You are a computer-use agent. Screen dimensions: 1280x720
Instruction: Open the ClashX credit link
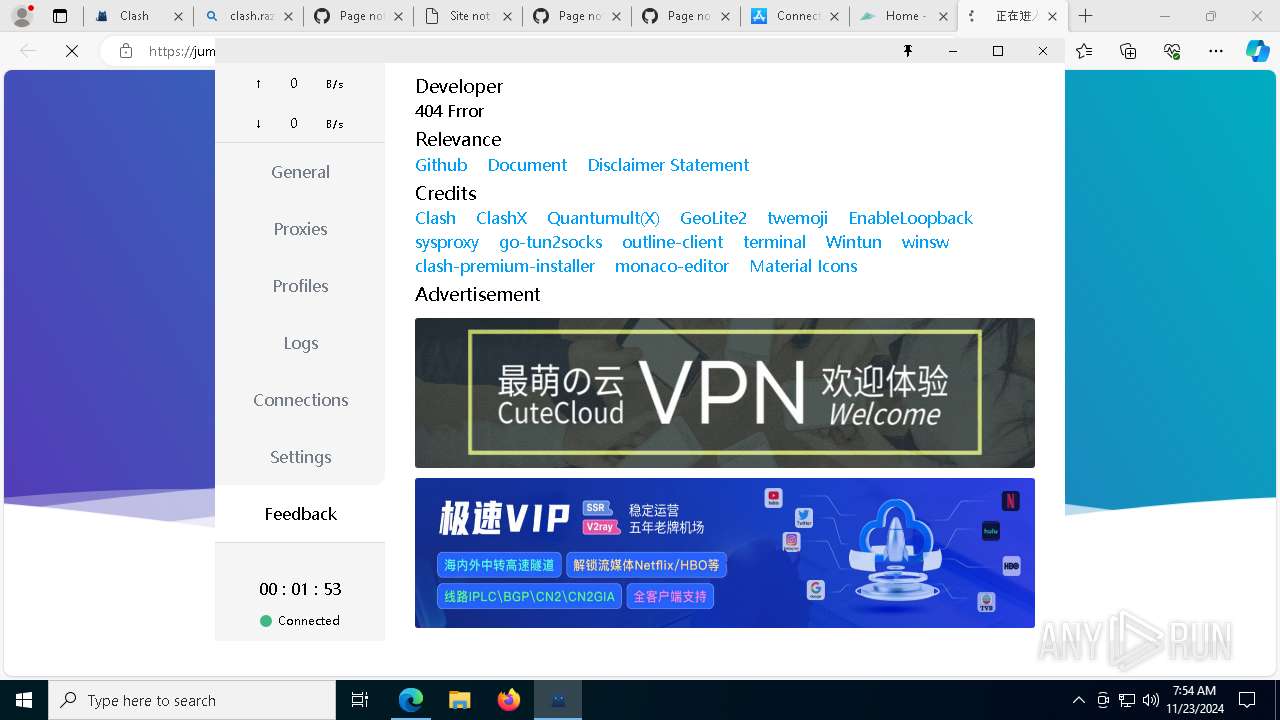tap(501, 218)
